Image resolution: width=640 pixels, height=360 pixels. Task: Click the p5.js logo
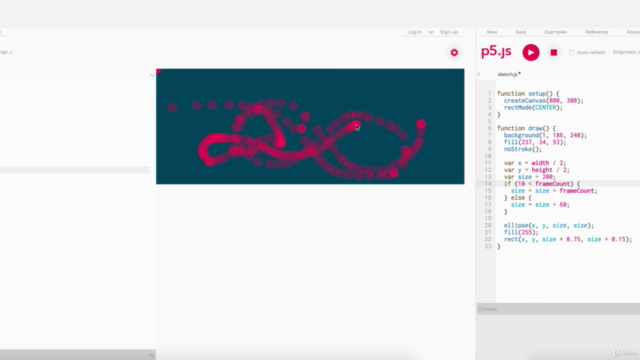(496, 51)
